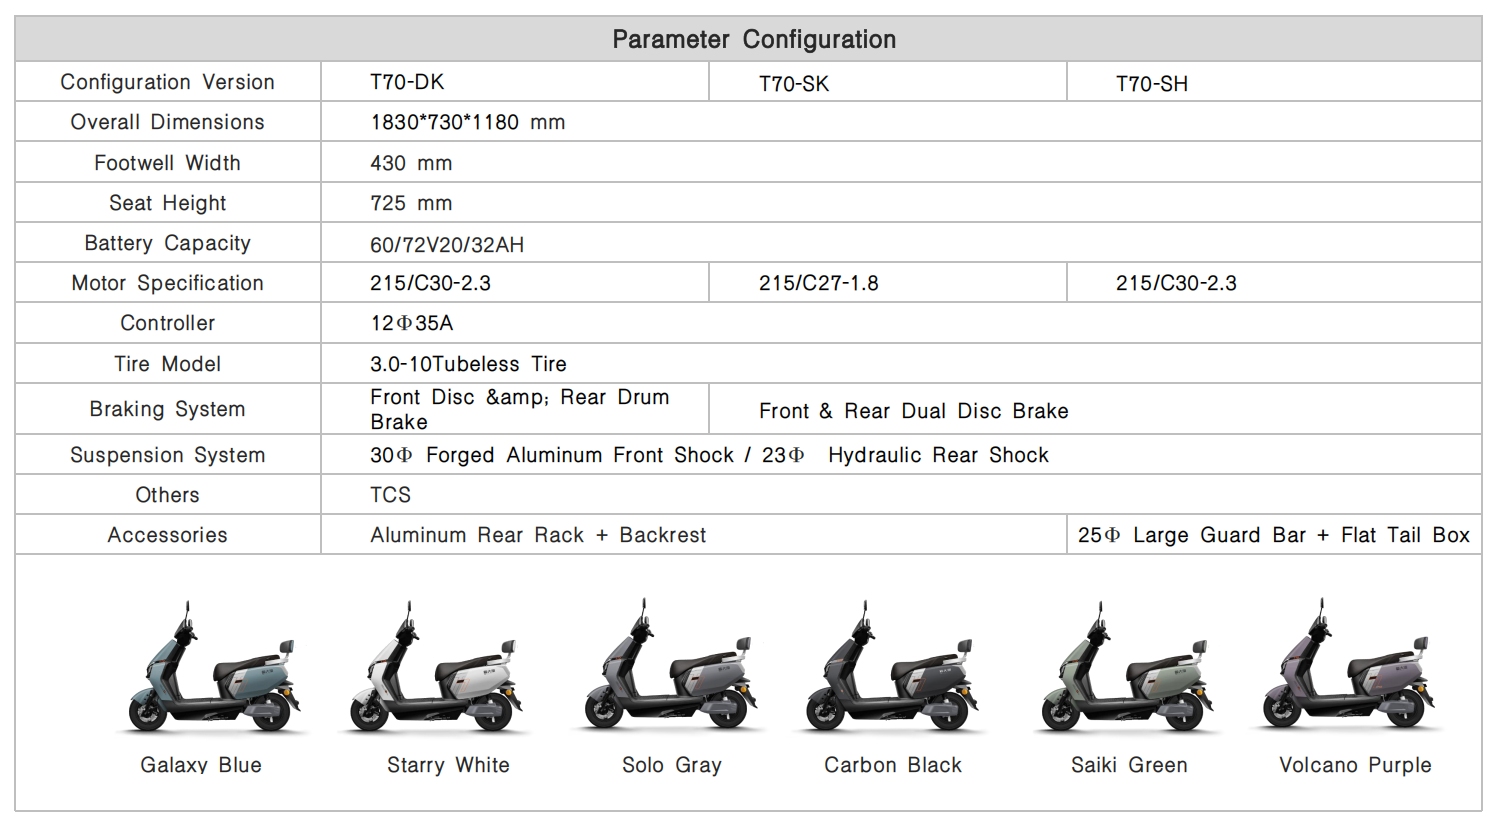Screen dimensions: 1500x832
Task: Click the Galaxy Blue color label
Action: pos(201,765)
